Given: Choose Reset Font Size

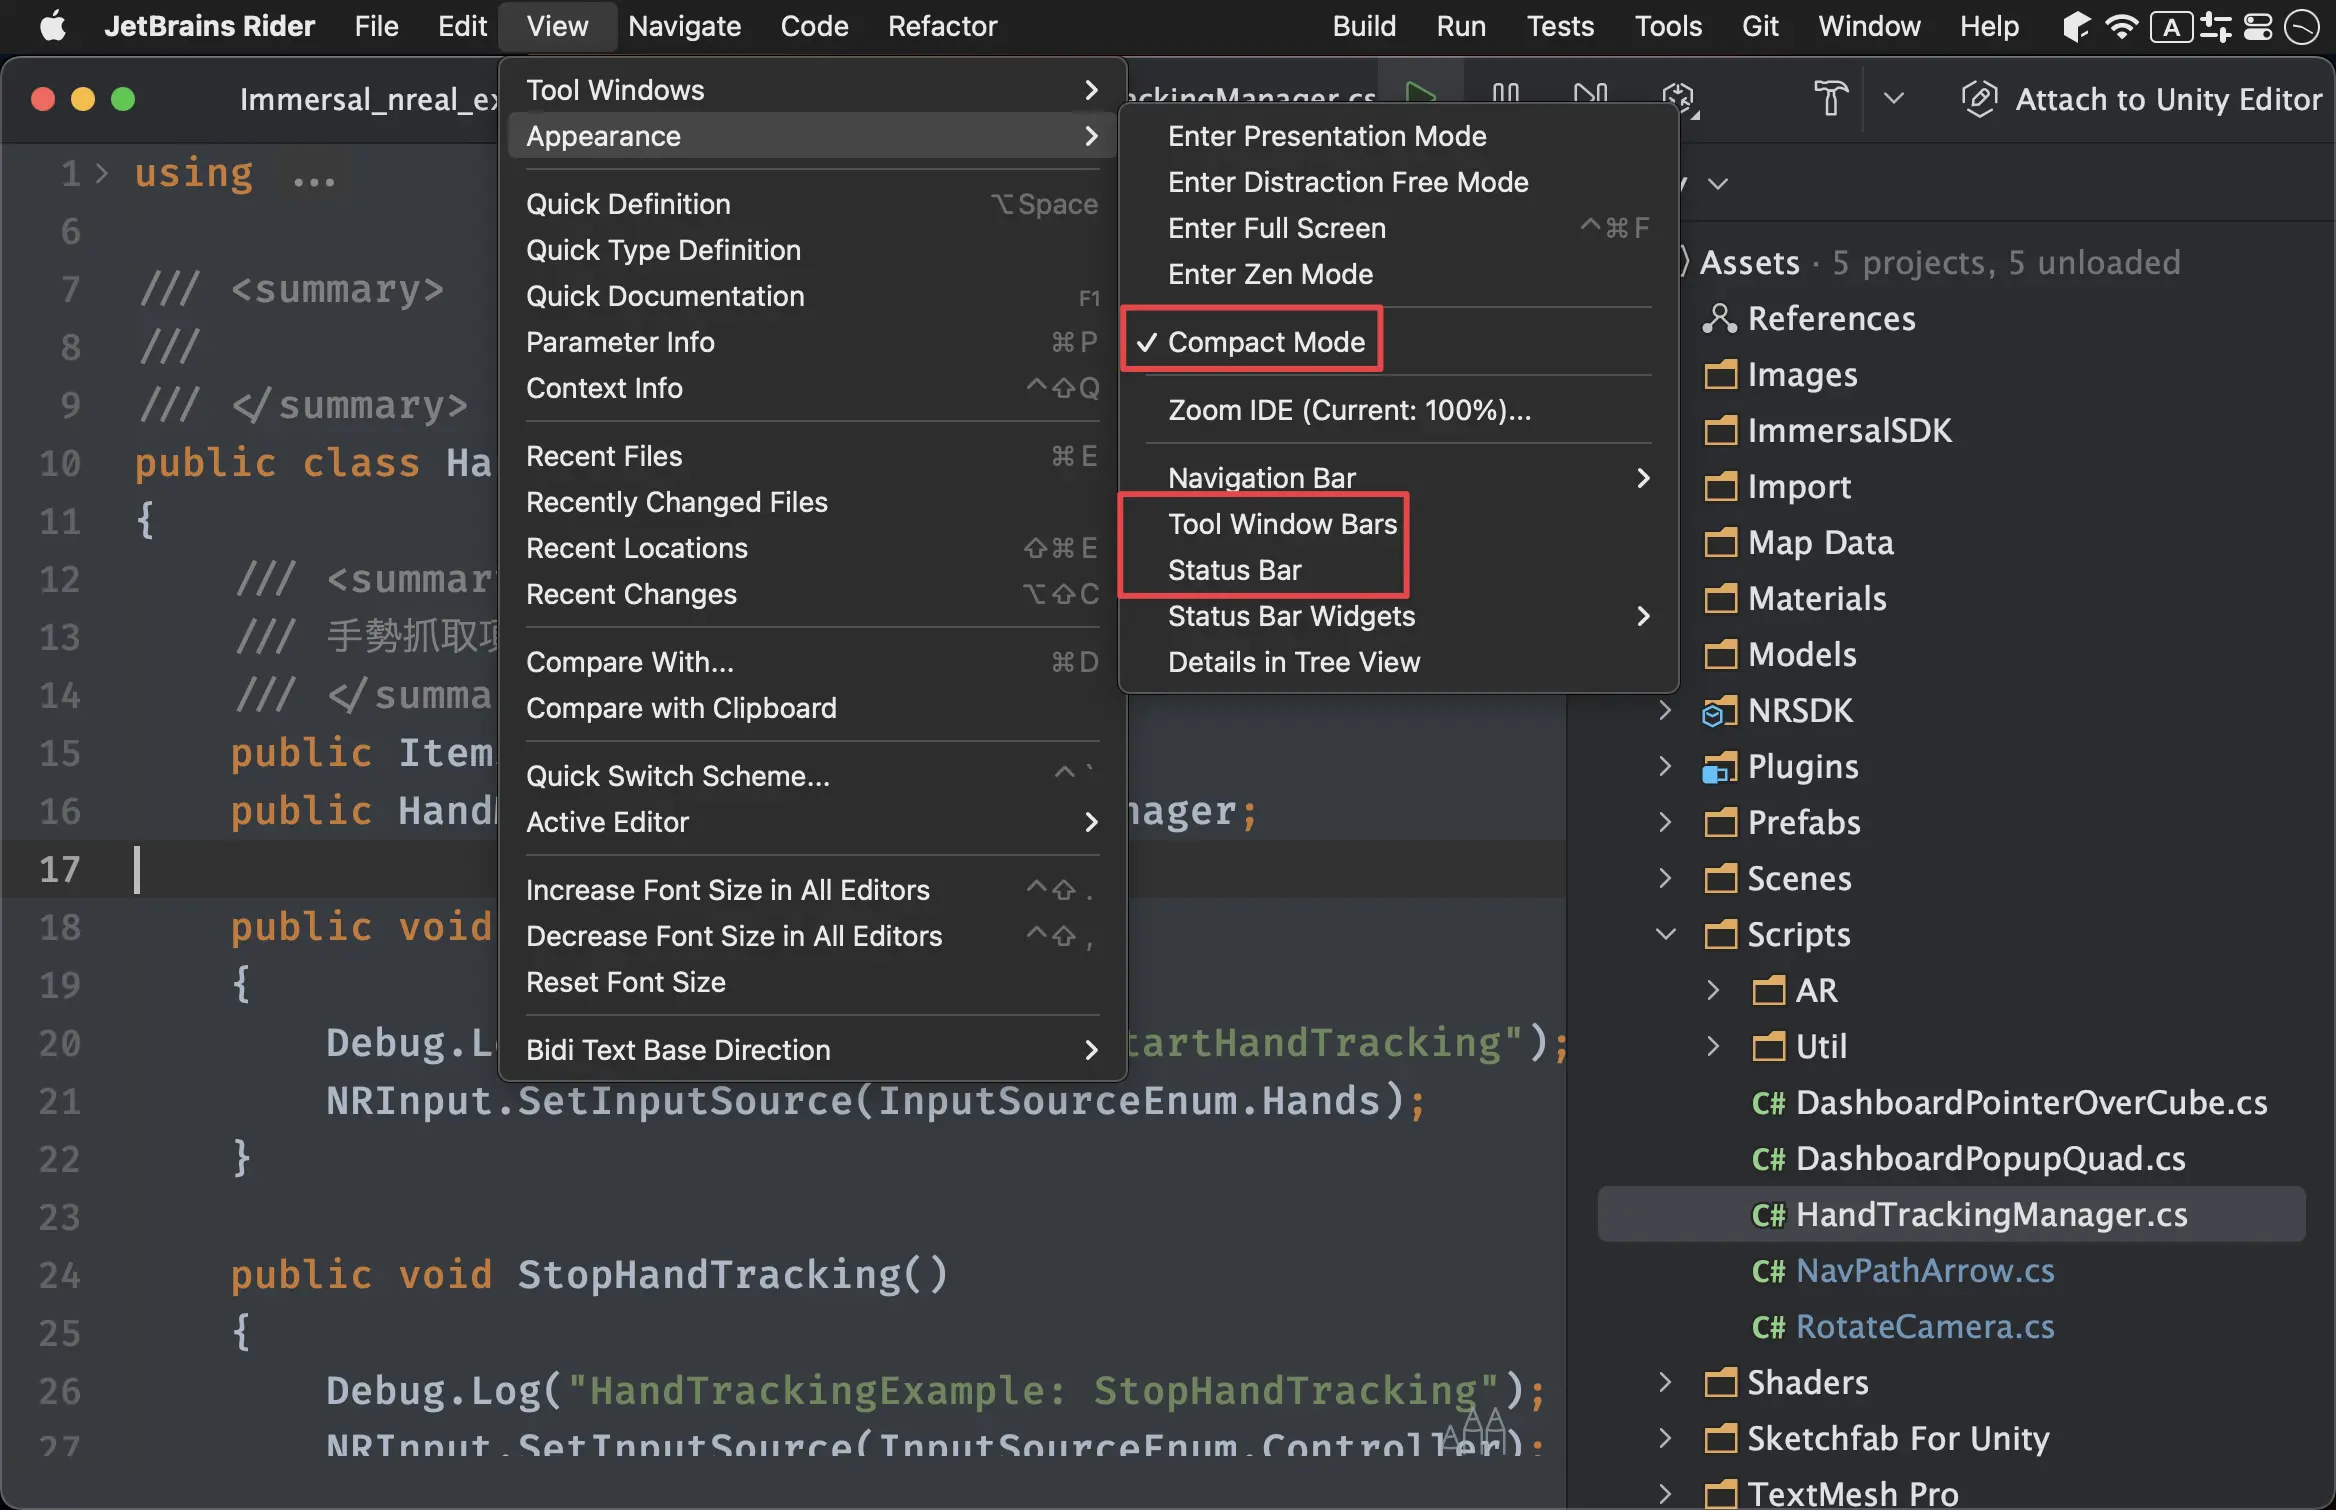Looking at the screenshot, I should [x=812, y=982].
